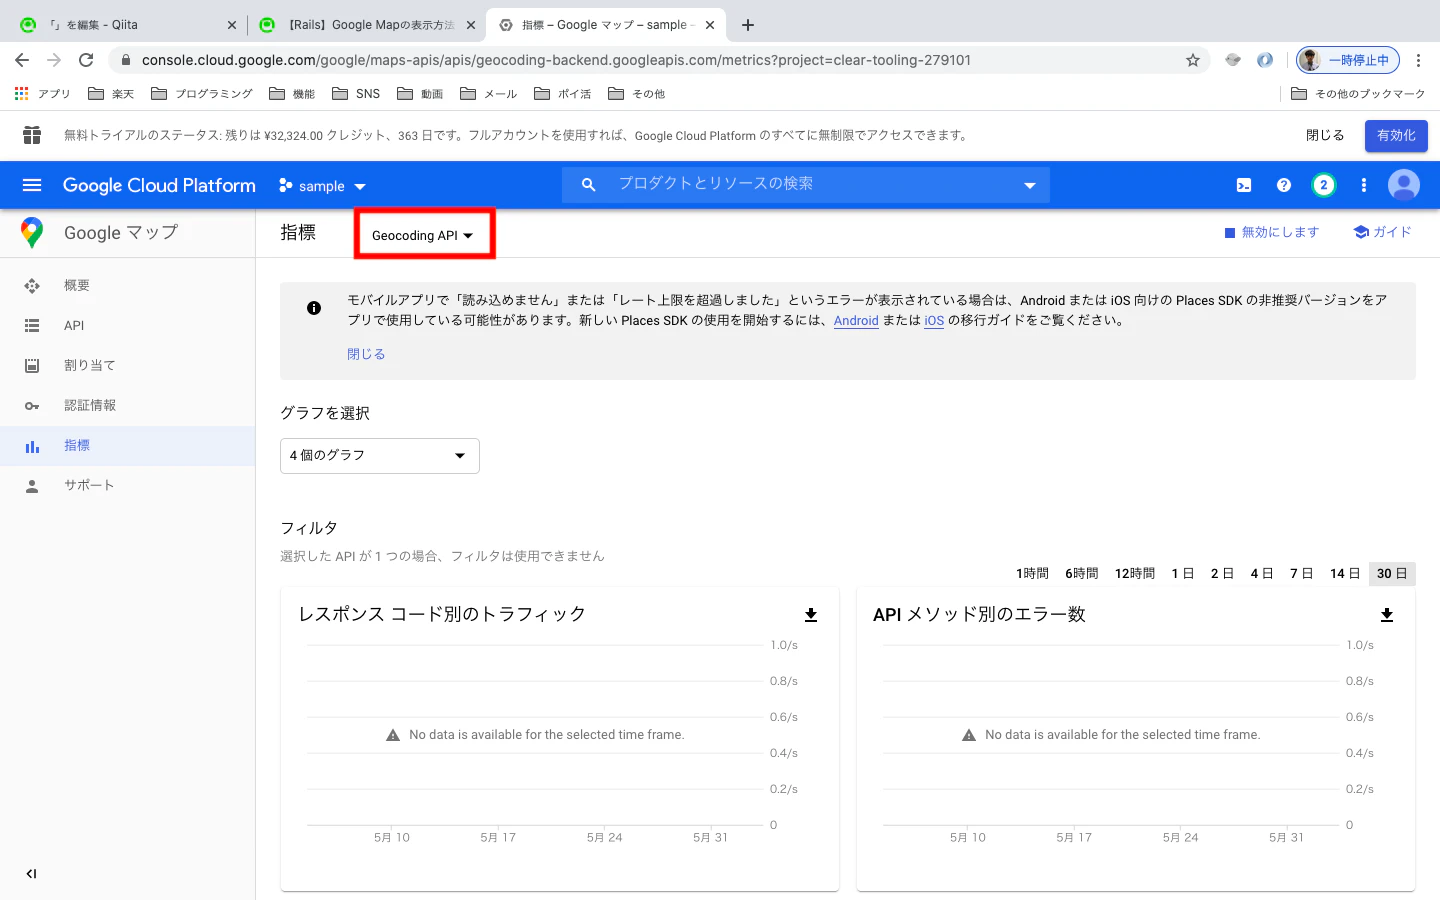The height and width of the screenshot is (900, 1440).
Task: Open 認証情報 in the sidebar
Action: coord(127,406)
